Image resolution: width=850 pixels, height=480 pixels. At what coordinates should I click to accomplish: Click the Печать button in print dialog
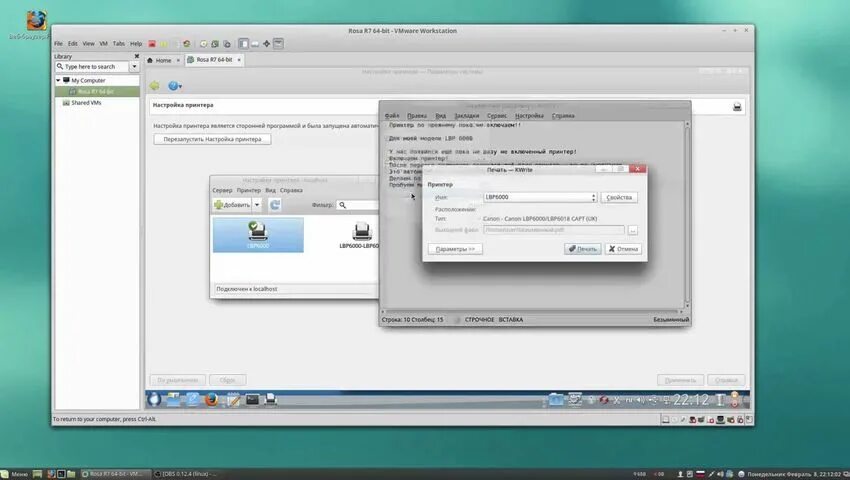pos(583,249)
